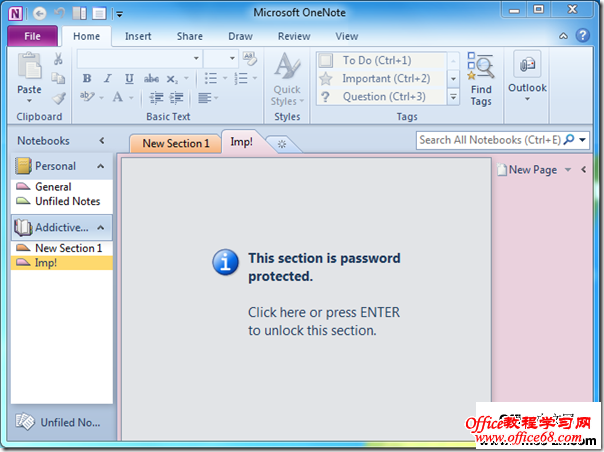
Task: Click the Back arrow in quick access toolbar
Action: coord(40,14)
